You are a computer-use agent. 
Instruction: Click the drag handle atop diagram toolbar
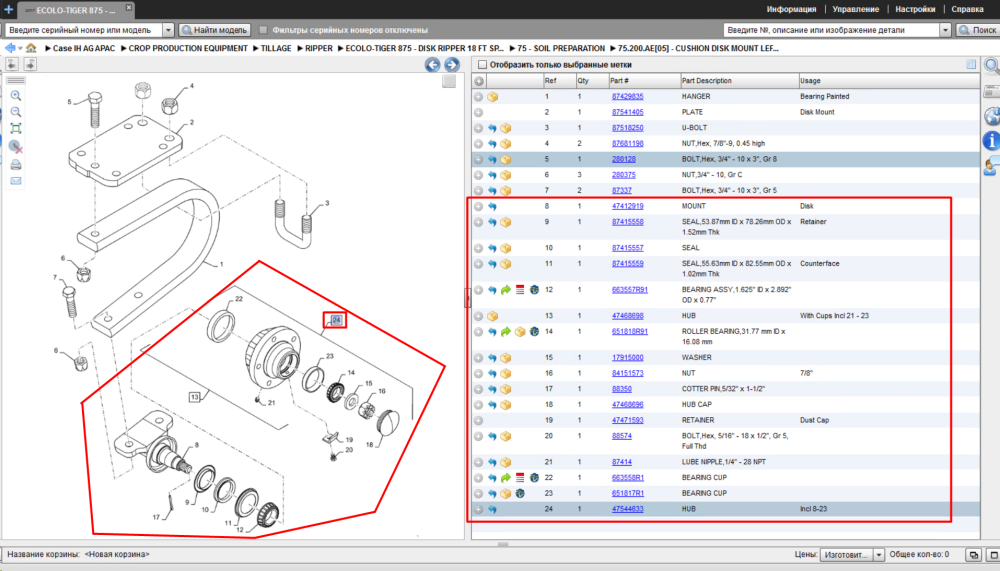[16, 80]
